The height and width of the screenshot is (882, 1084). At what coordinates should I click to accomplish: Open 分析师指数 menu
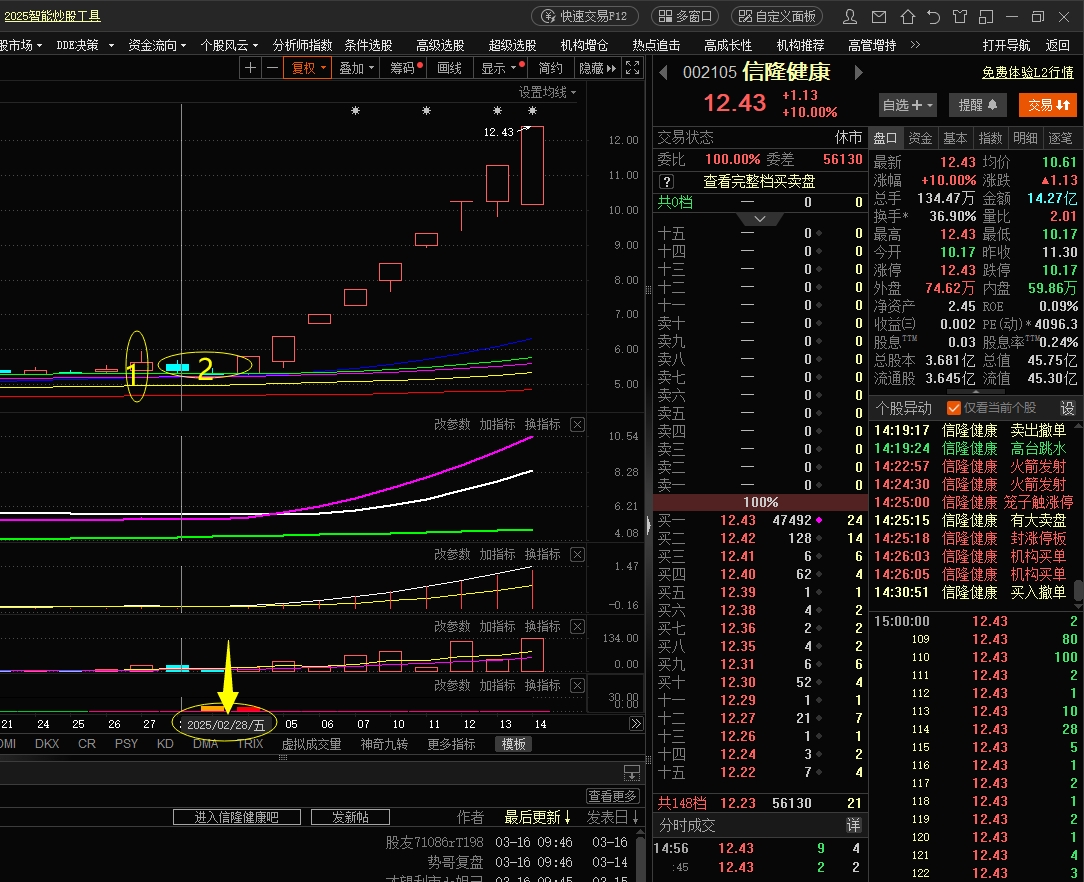(302, 45)
